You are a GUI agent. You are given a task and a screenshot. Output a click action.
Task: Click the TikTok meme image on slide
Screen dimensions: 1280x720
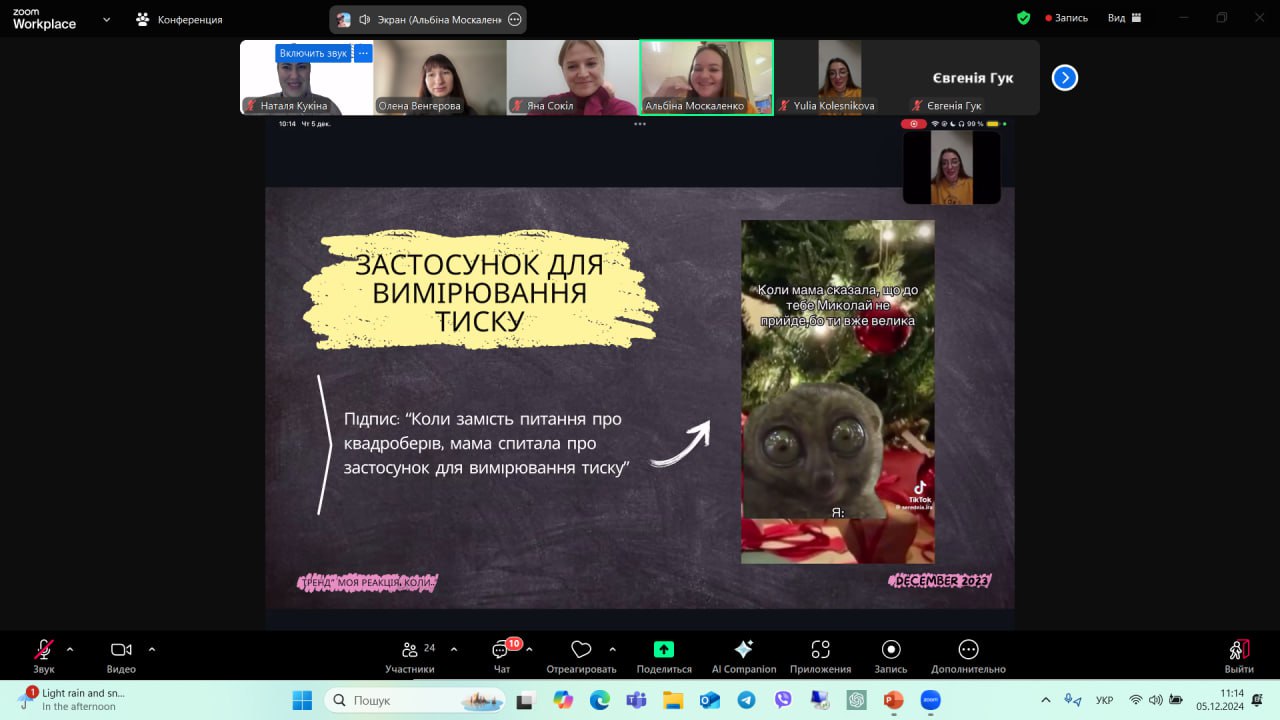[x=838, y=392]
